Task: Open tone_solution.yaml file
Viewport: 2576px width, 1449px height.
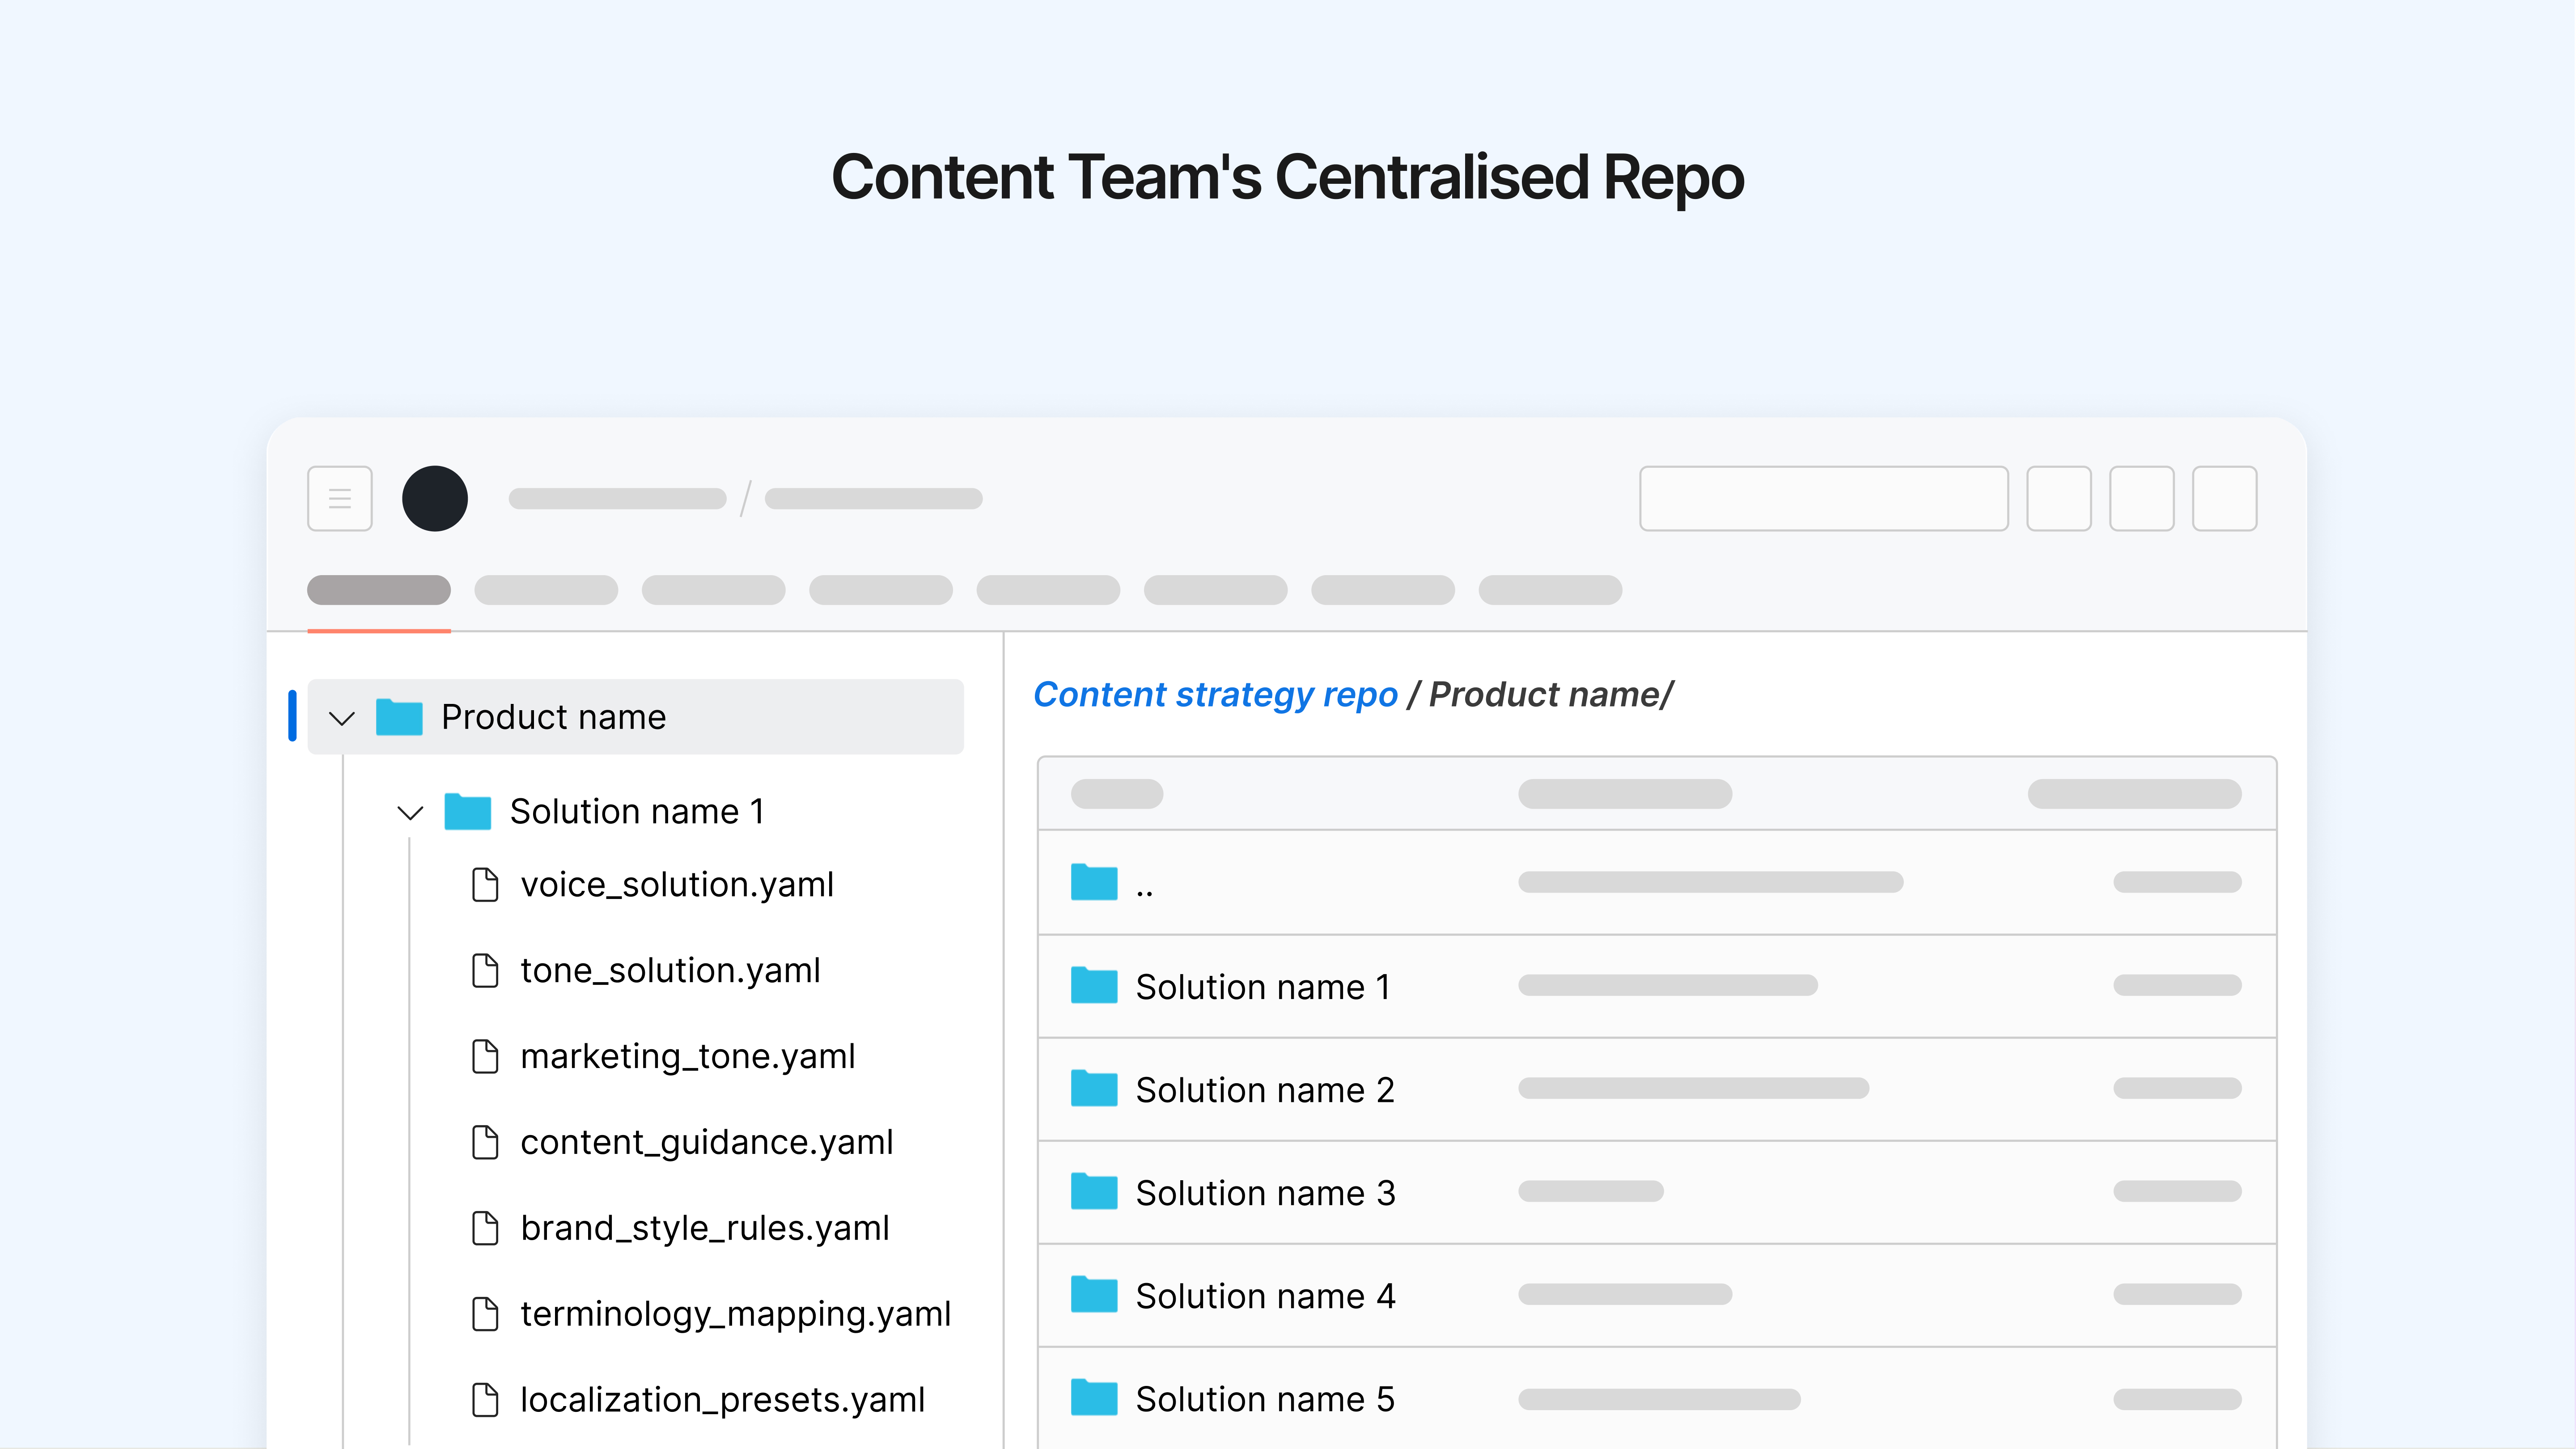Action: 670,971
